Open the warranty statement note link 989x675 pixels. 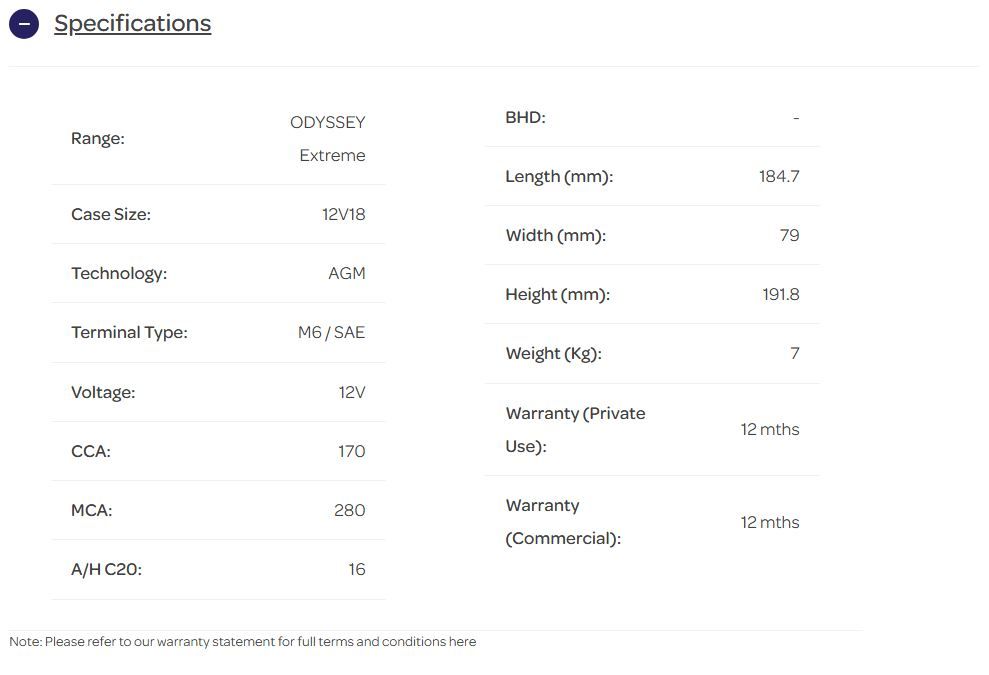tap(242, 642)
